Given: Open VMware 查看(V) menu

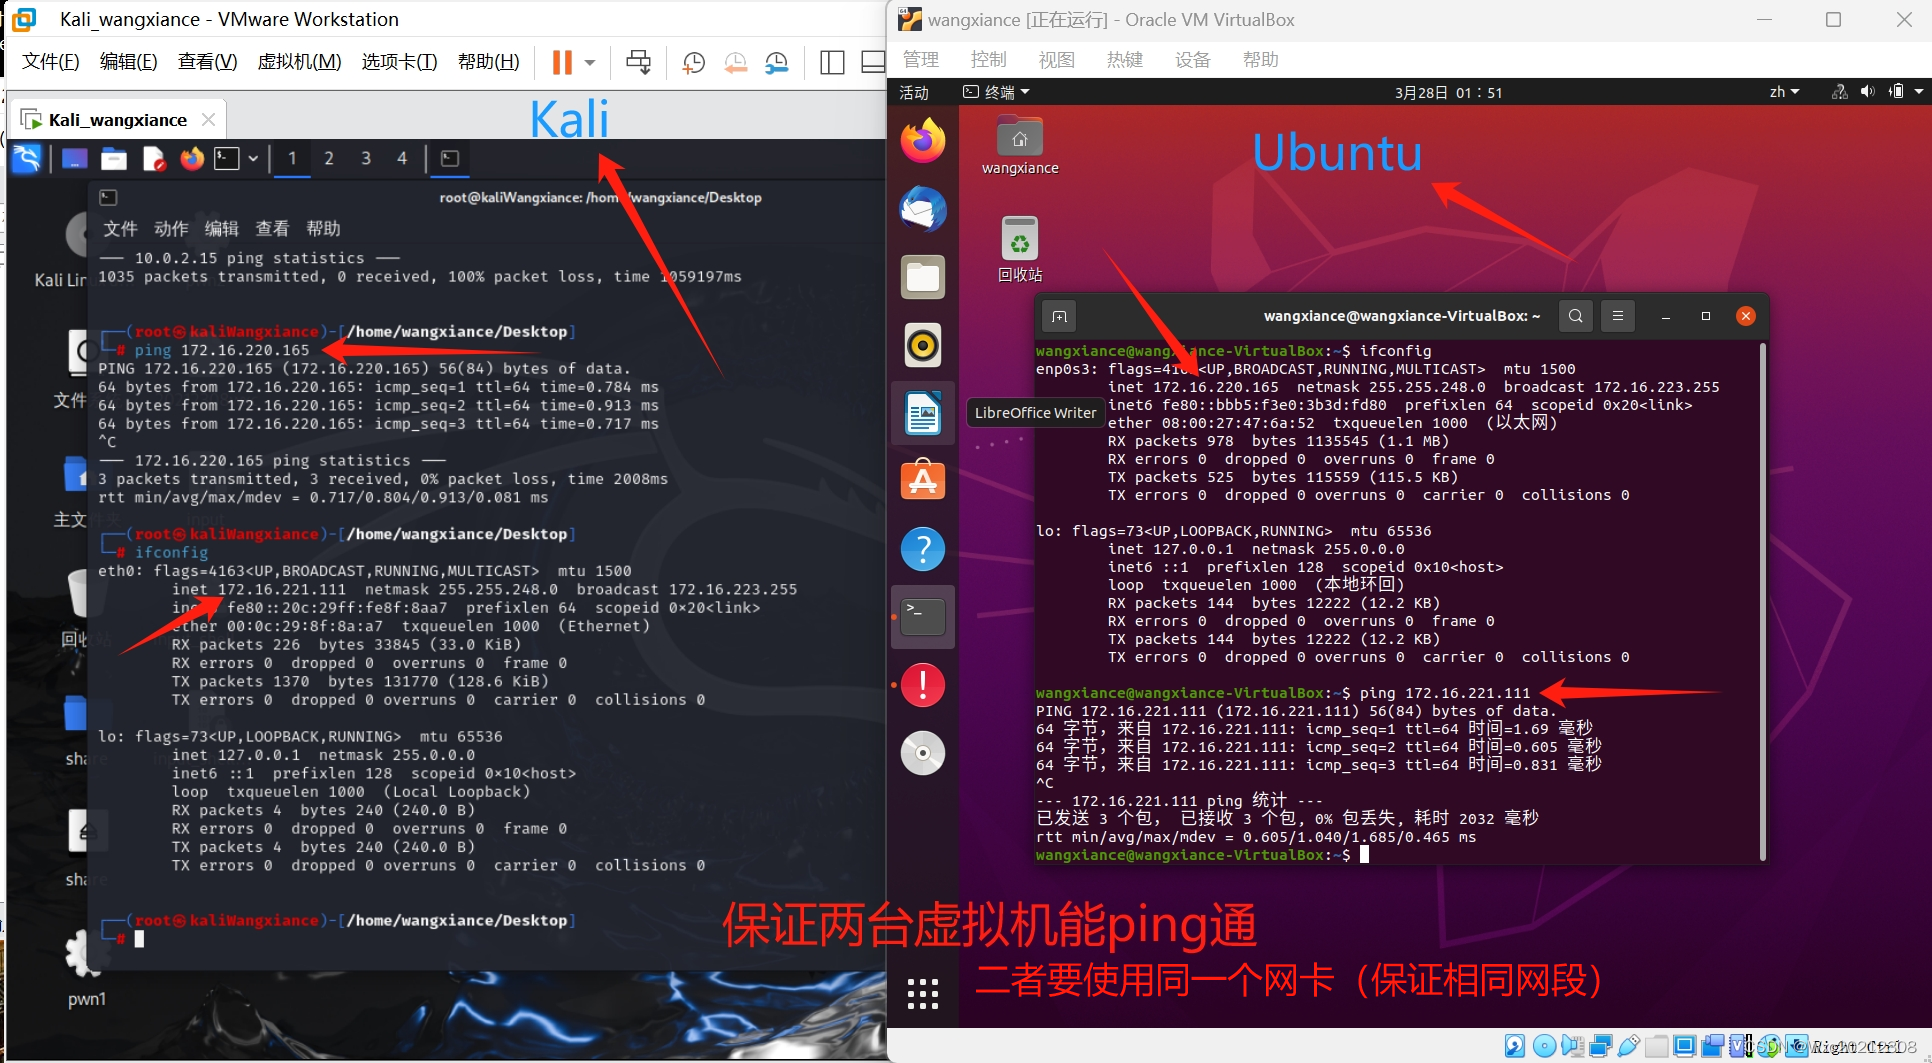Looking at the screenshot, I should point(208,62).
